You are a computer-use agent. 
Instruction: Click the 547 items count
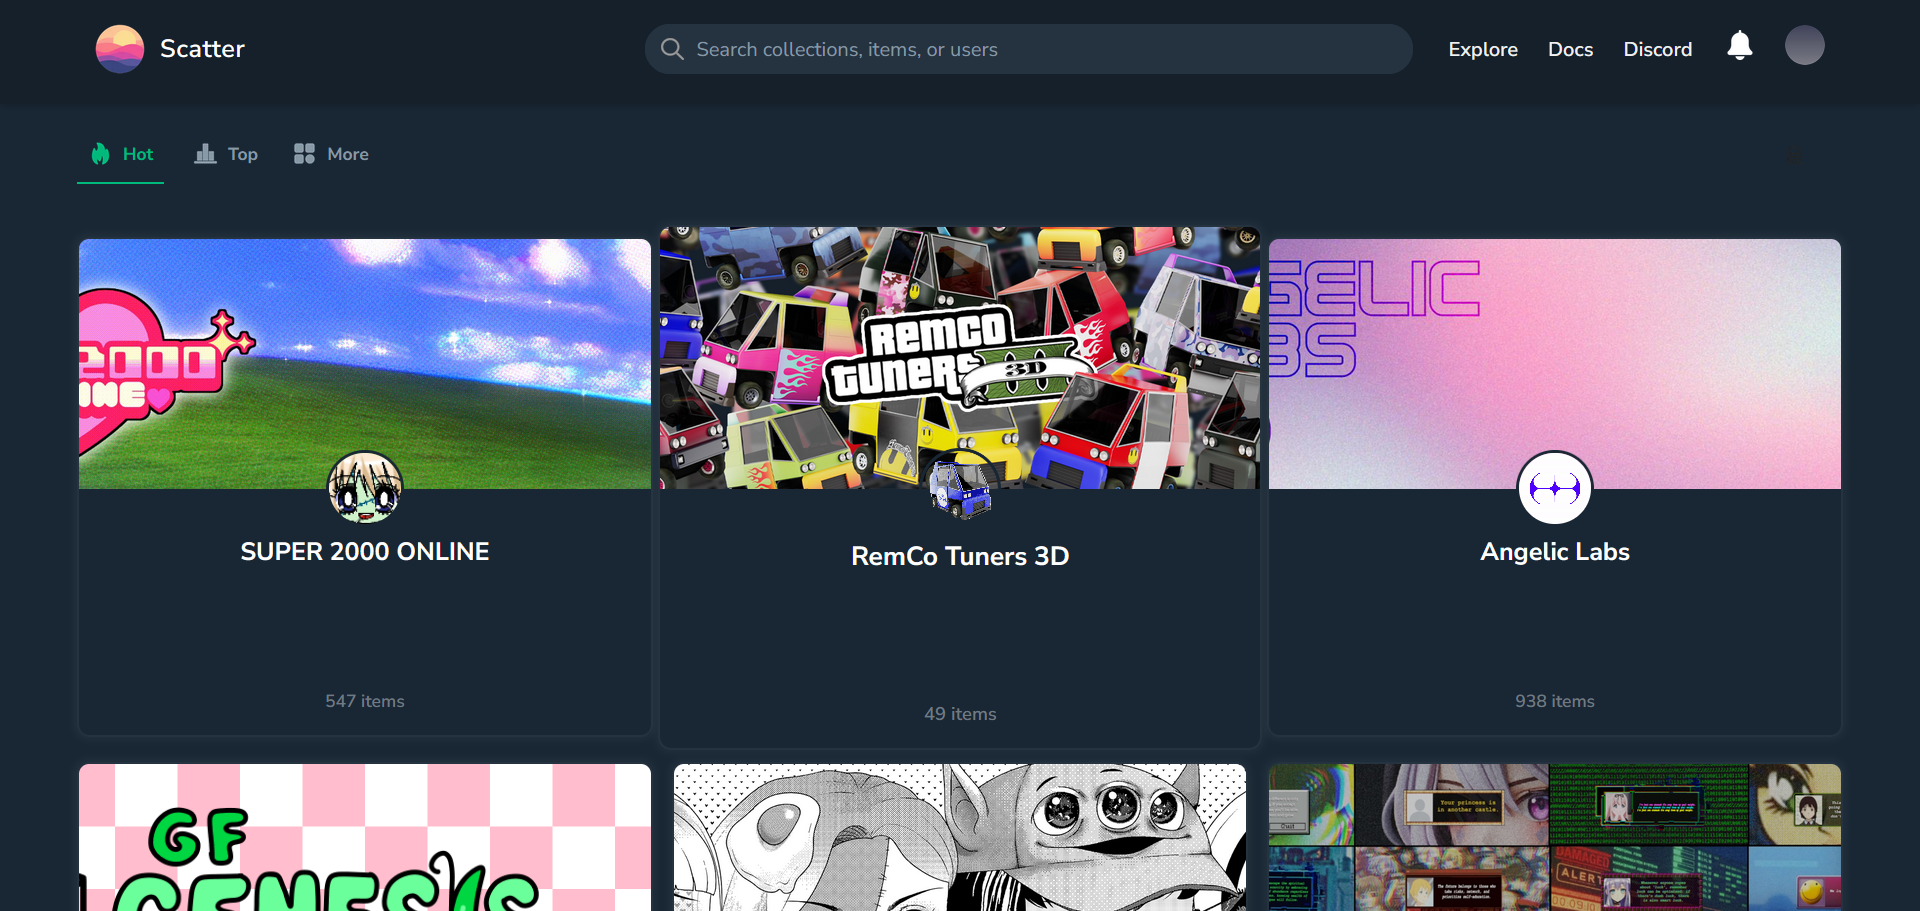click(365, 701)
